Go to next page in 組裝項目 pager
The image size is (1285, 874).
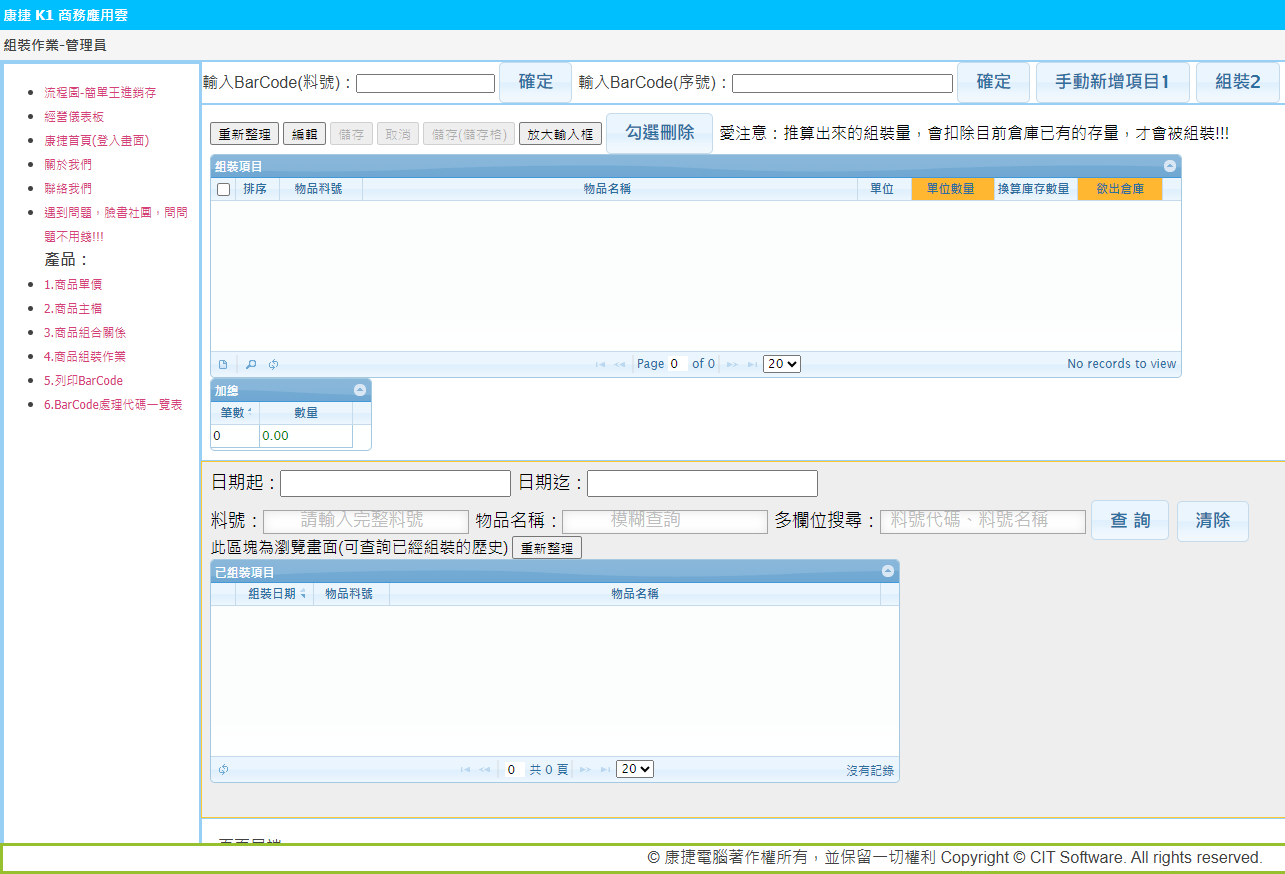coord(732,364)
